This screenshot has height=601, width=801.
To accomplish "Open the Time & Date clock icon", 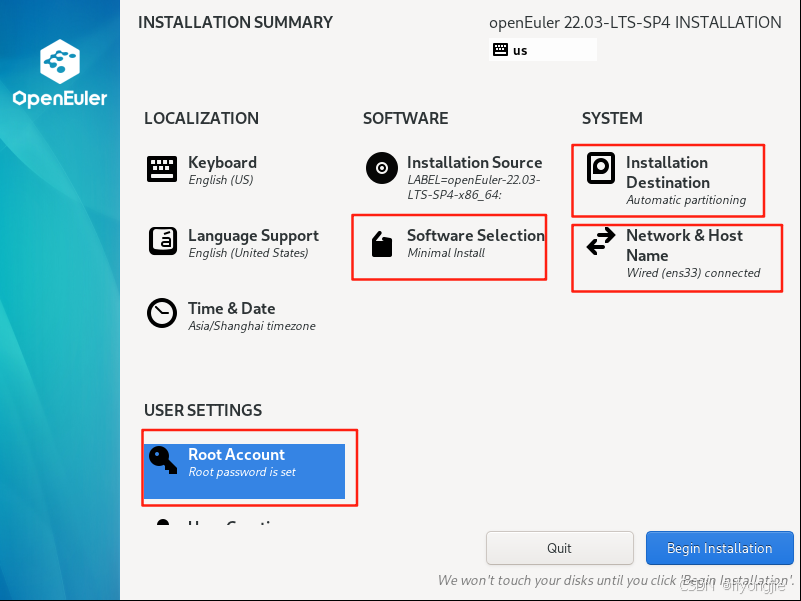I will coord(162,313).
